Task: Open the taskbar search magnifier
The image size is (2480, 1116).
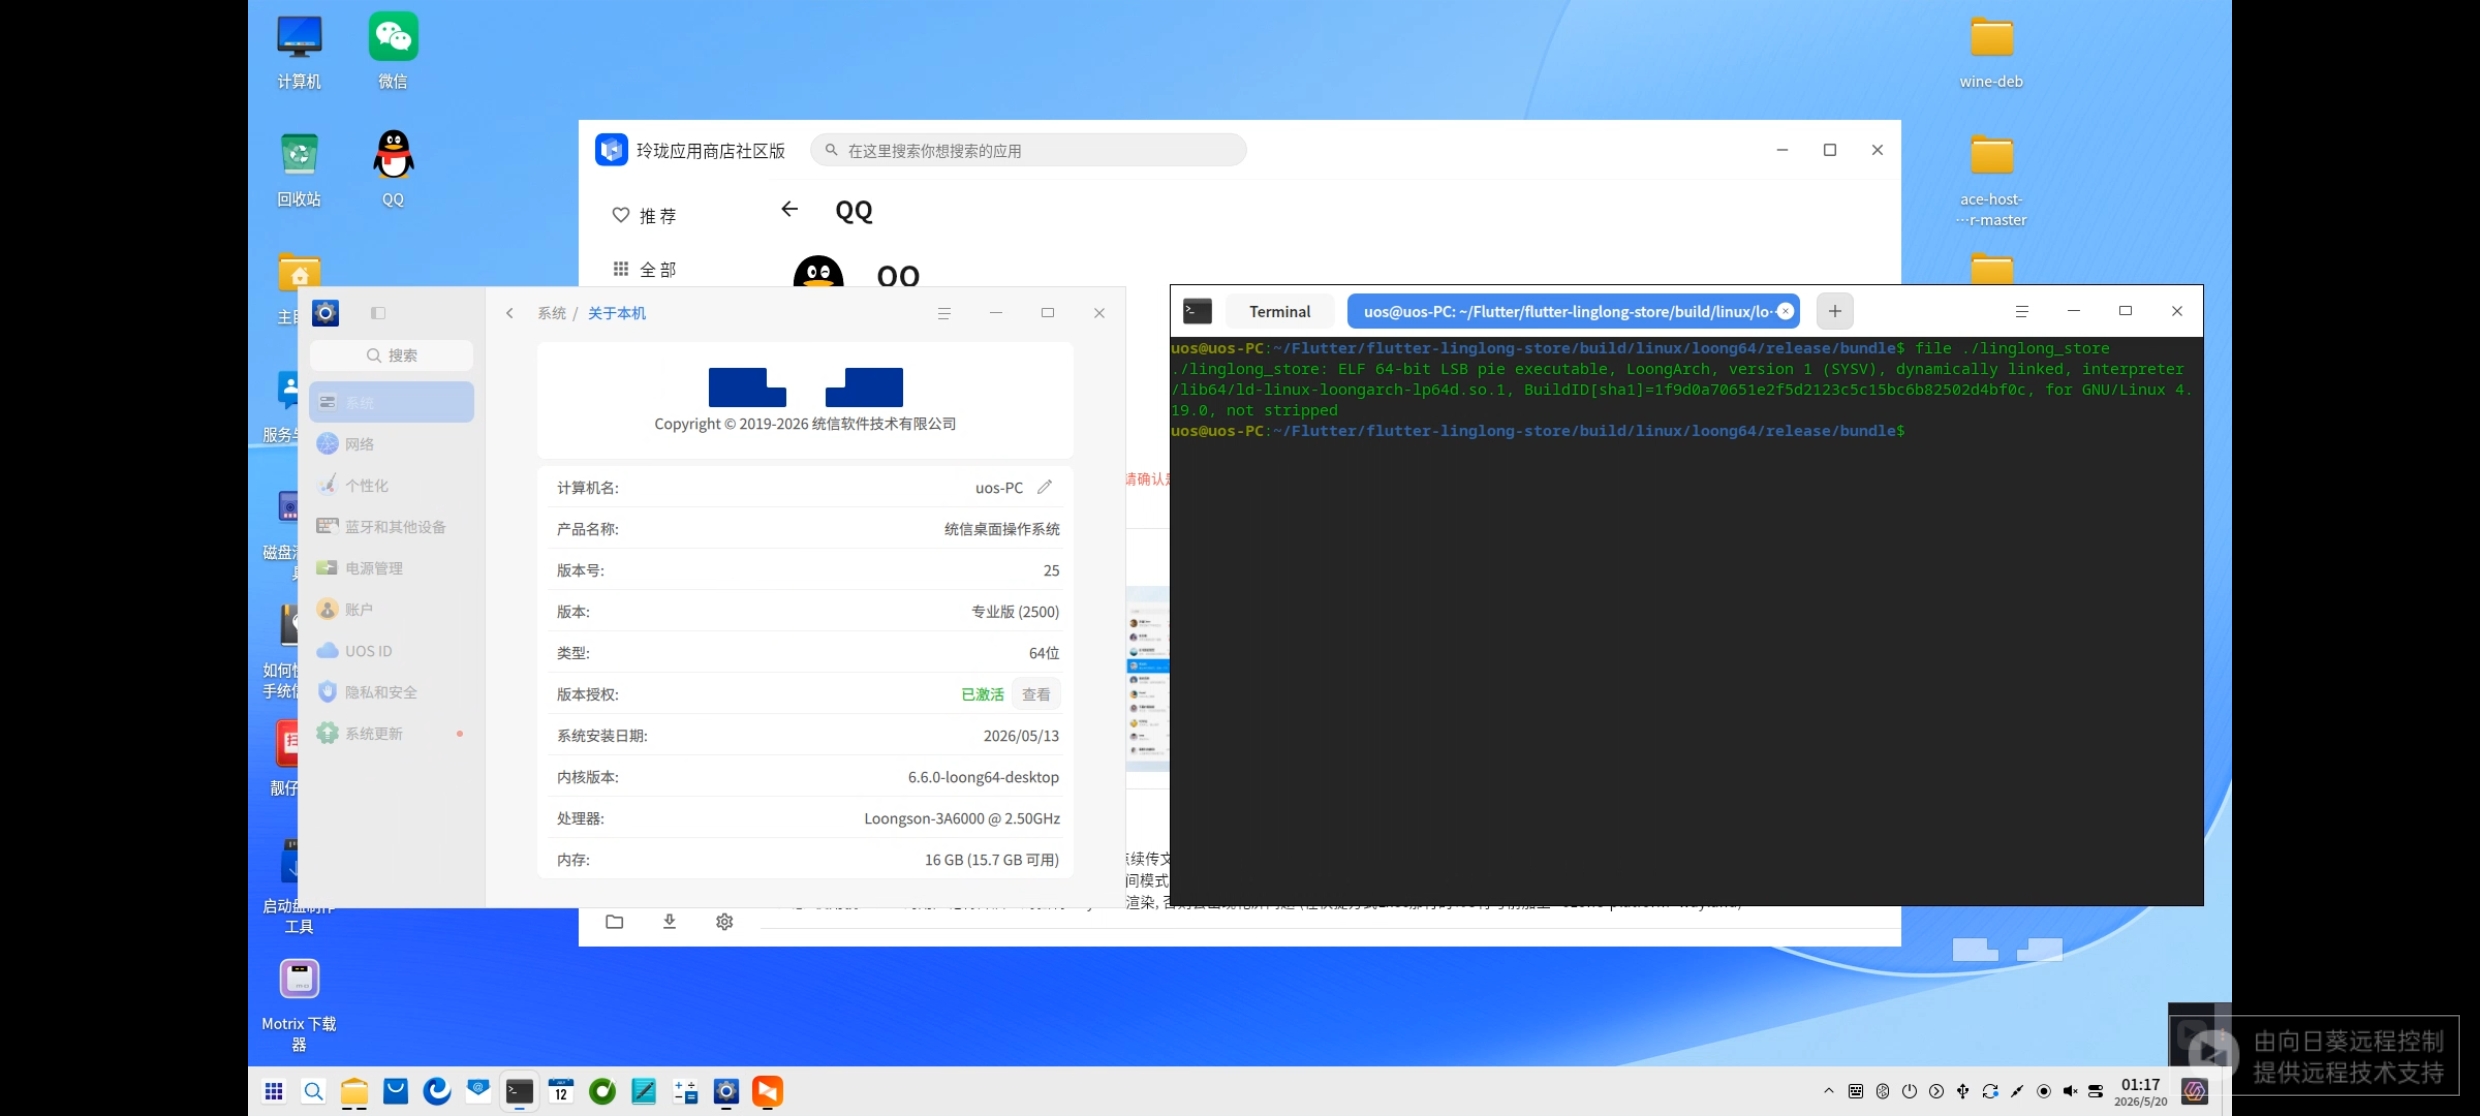Action: pyautogui.click(x=314, y=1091)
